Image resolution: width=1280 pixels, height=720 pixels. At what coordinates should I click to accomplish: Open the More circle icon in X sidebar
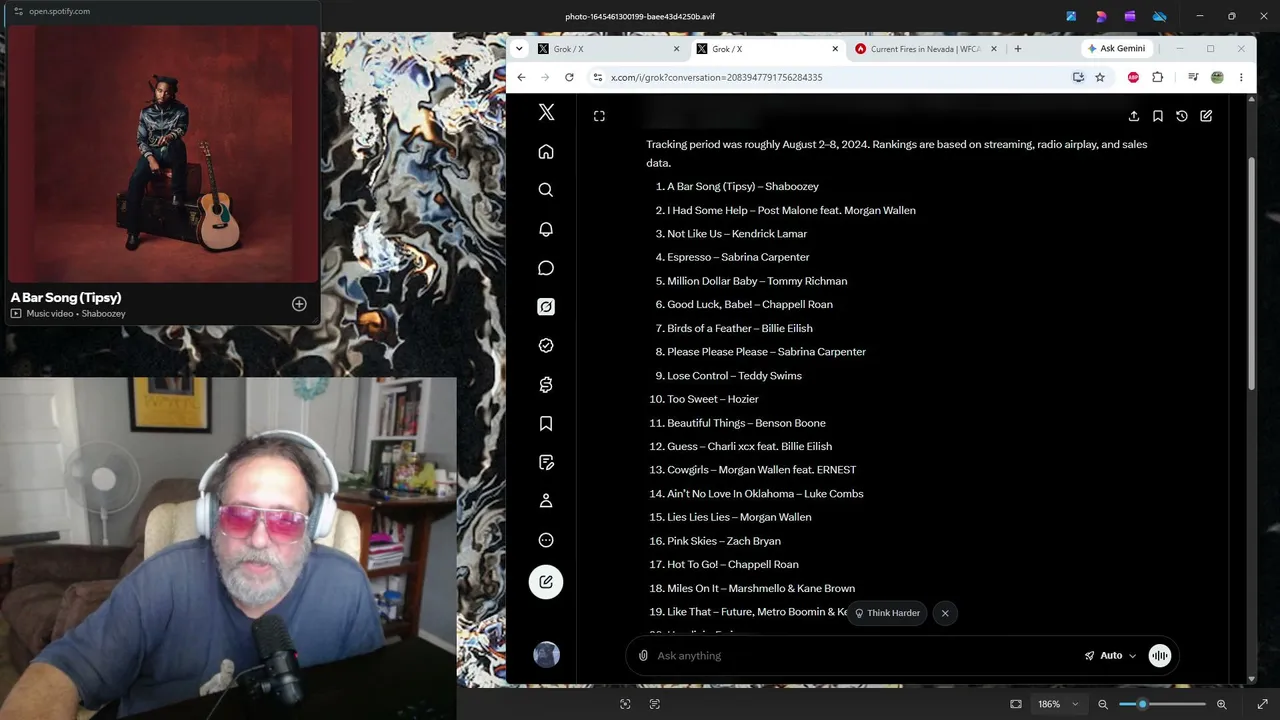[546, 540]
